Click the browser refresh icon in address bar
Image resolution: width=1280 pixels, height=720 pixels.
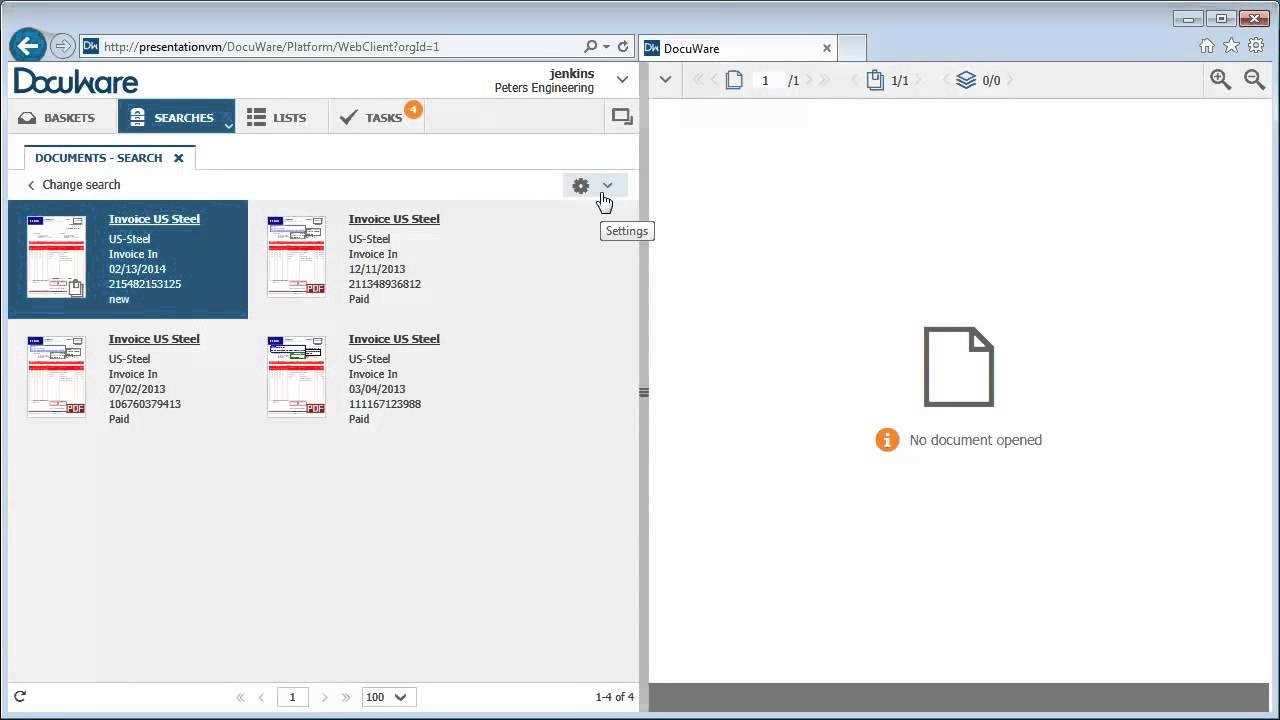(623, 46)
